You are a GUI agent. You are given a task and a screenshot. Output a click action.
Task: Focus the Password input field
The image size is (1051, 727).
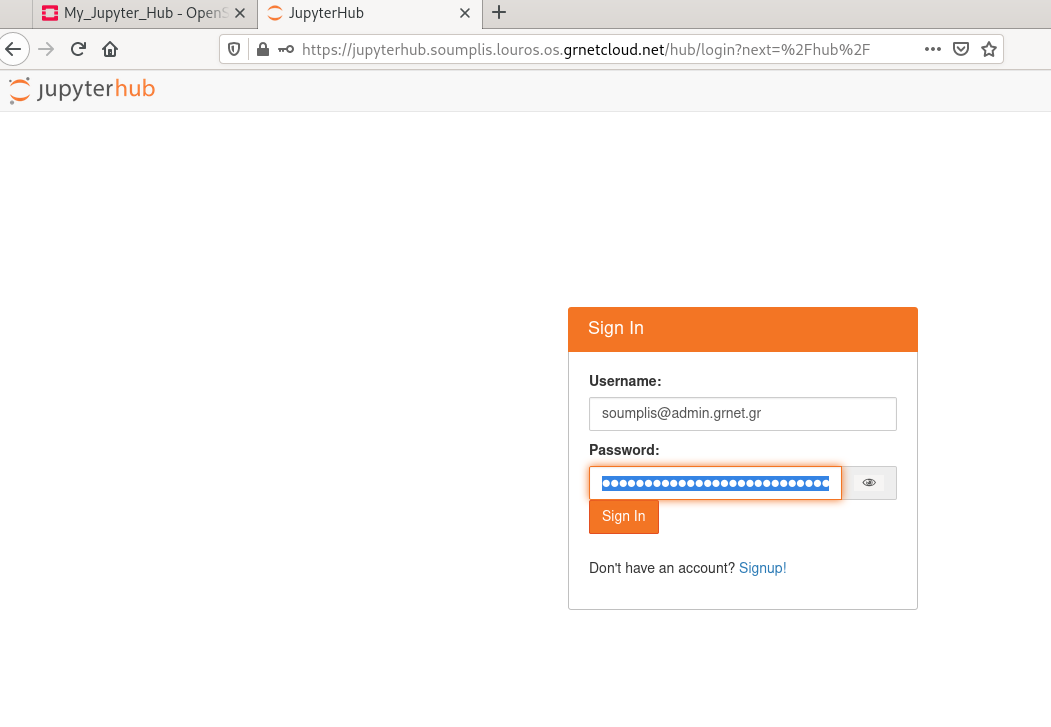715,483
